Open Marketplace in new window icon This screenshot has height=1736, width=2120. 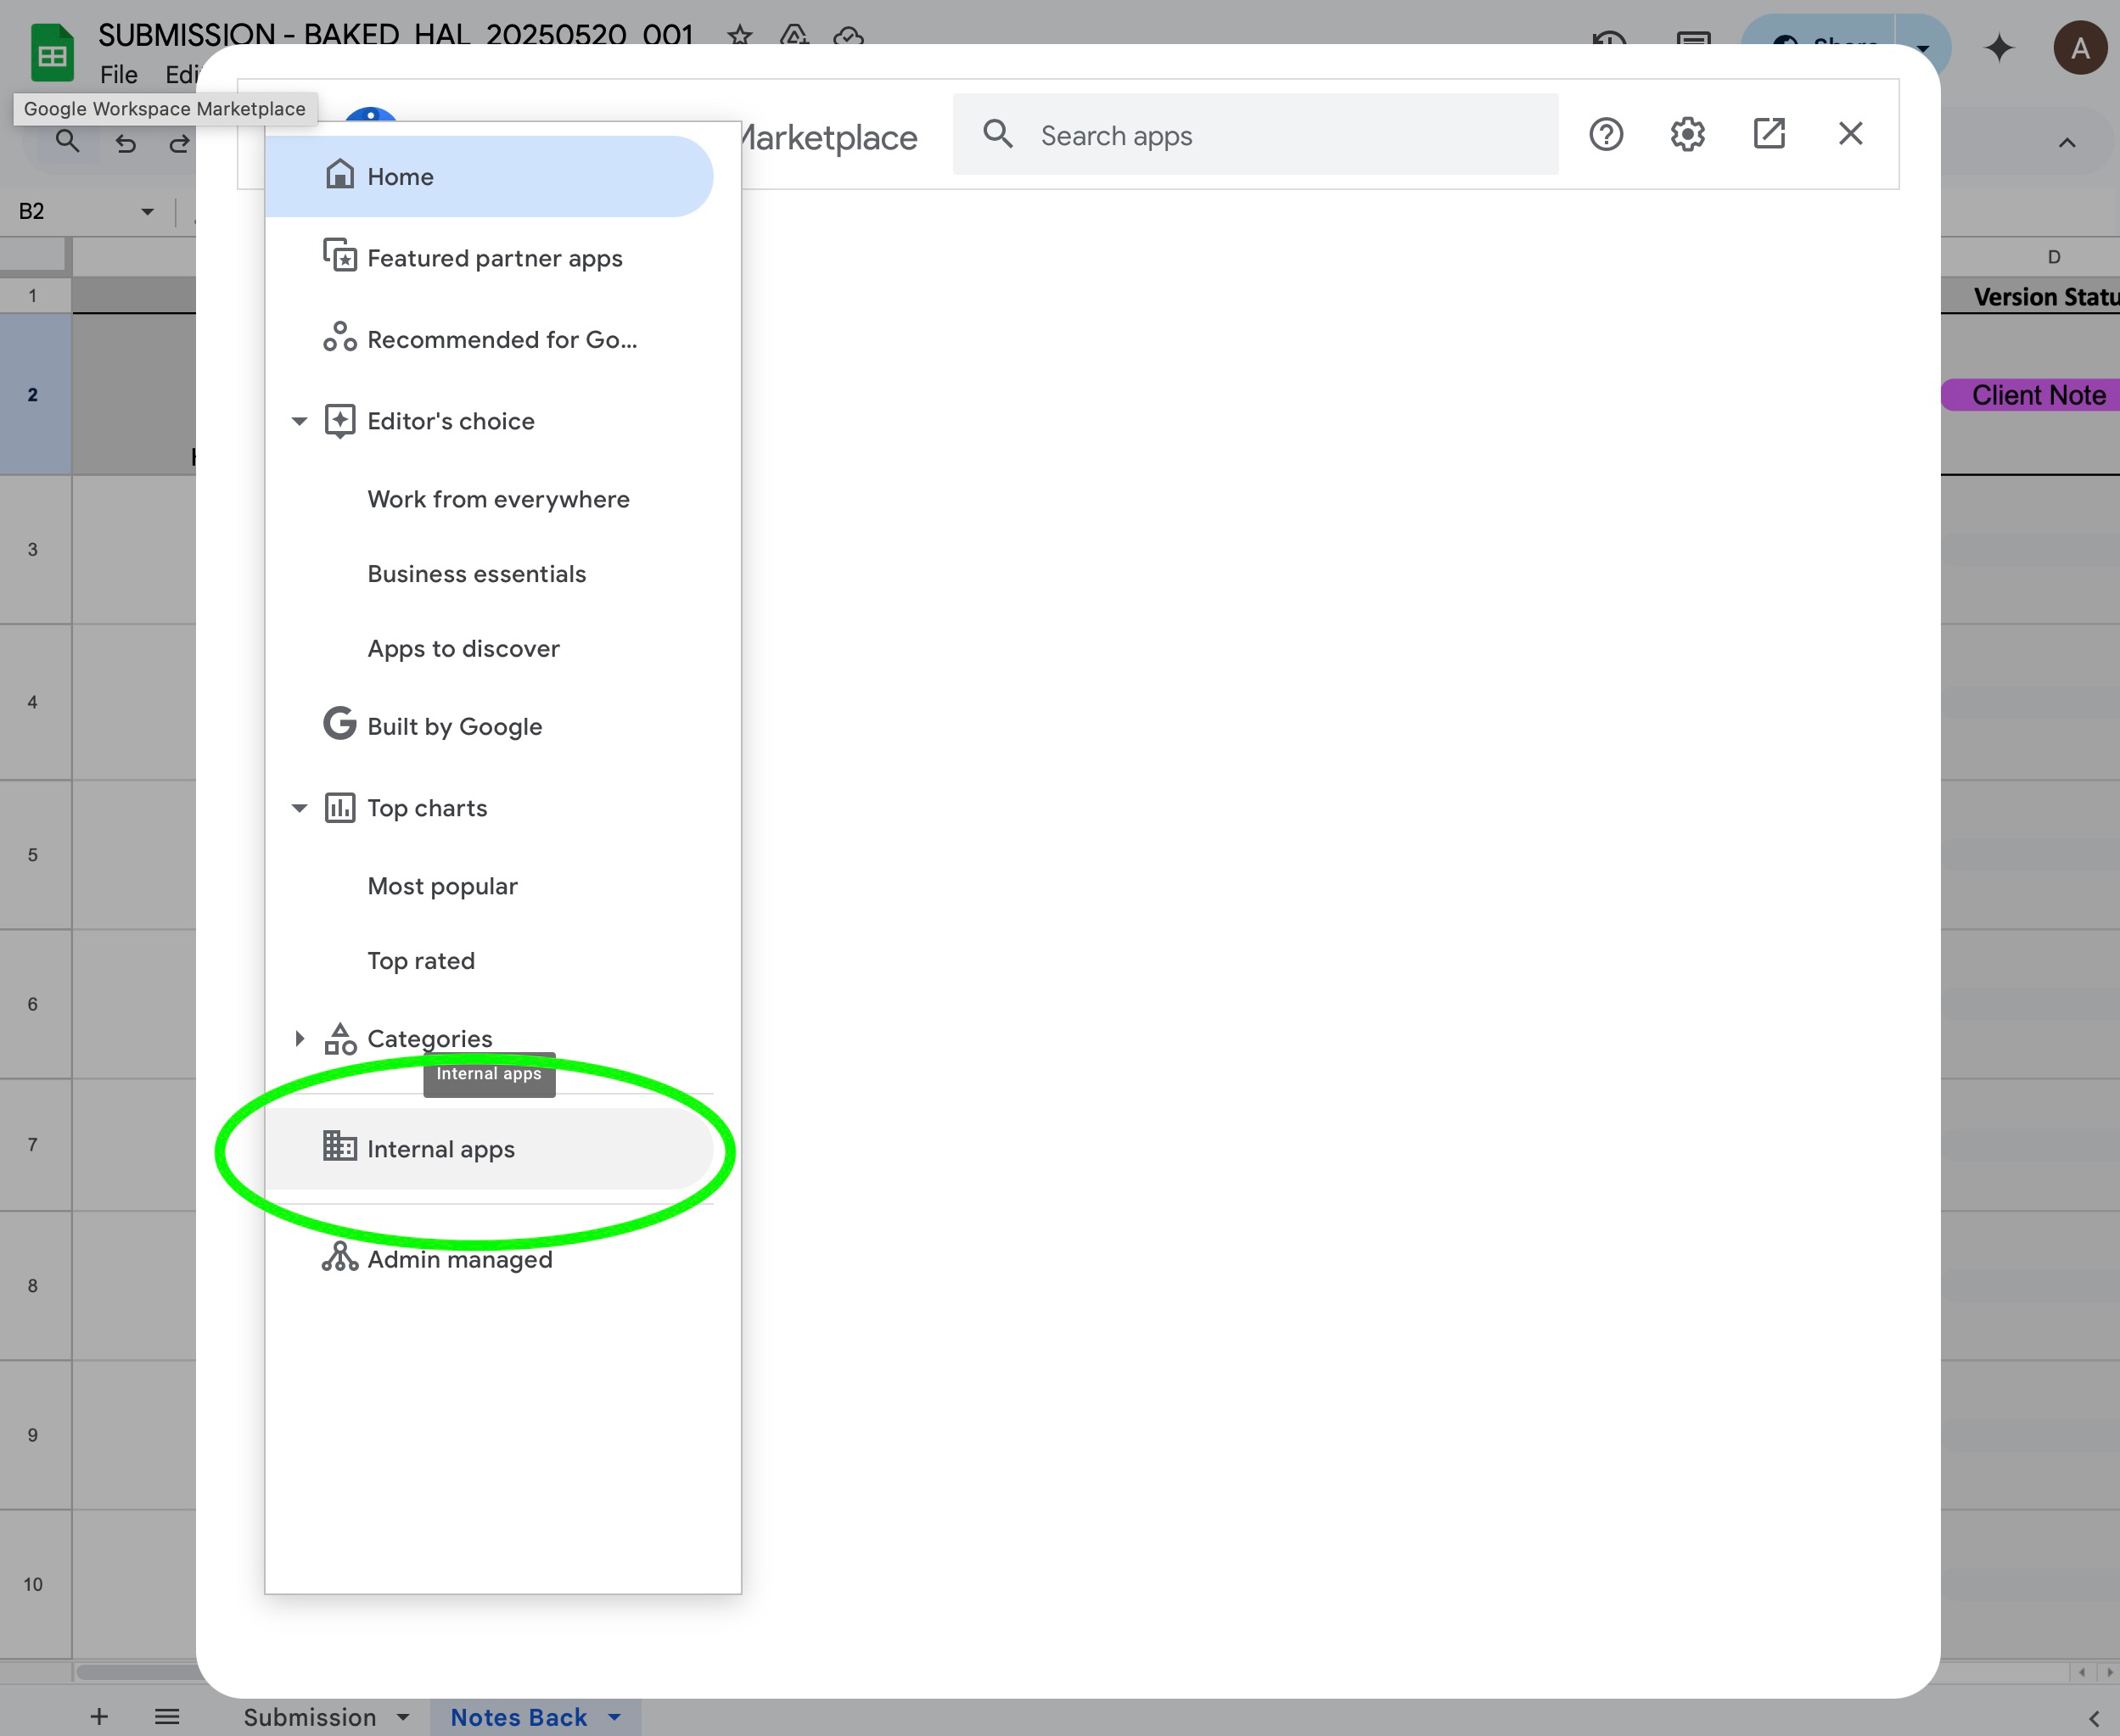(1768, 134)
